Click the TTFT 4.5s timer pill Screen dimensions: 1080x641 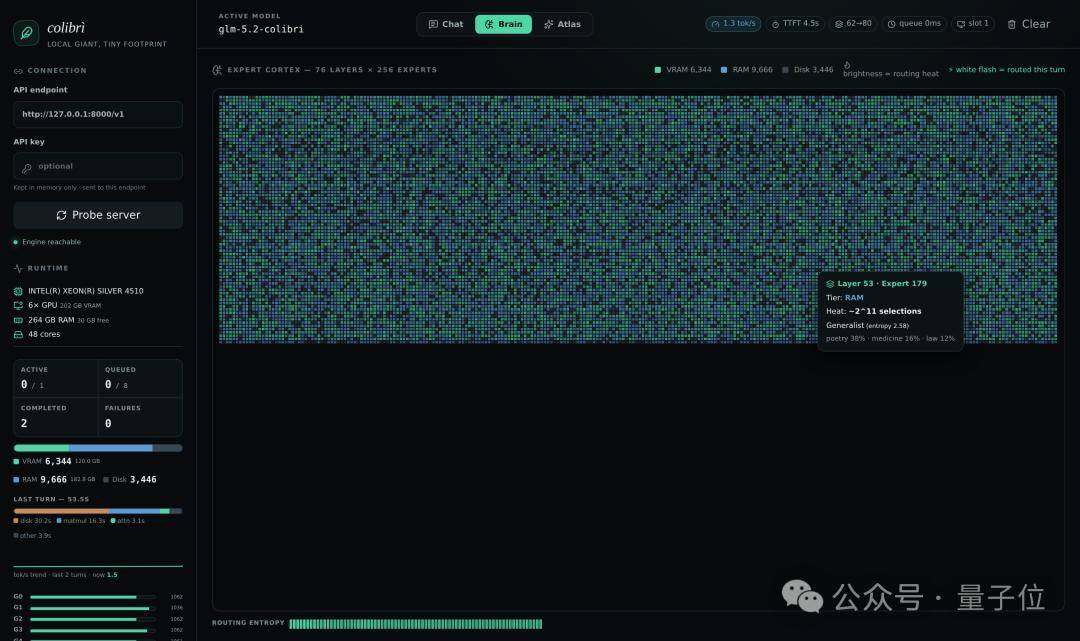click(x=796, y=23)
